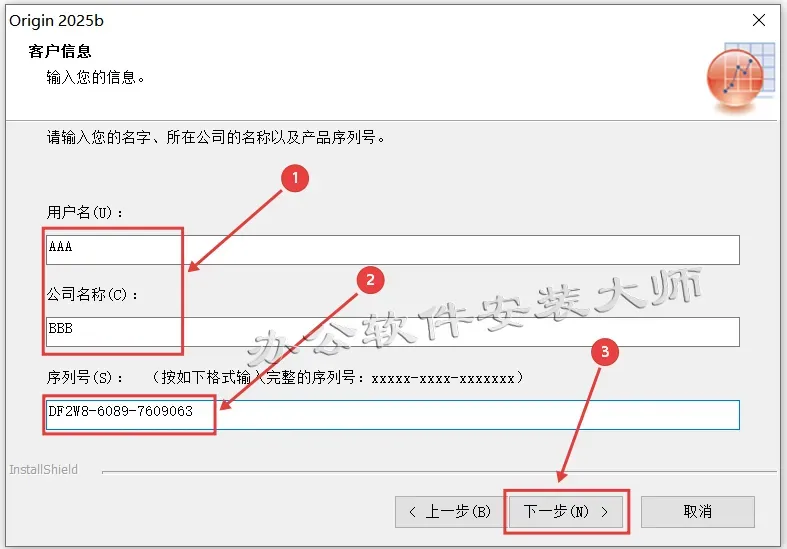Click the 下一步(N) next button

pos(566,511)
